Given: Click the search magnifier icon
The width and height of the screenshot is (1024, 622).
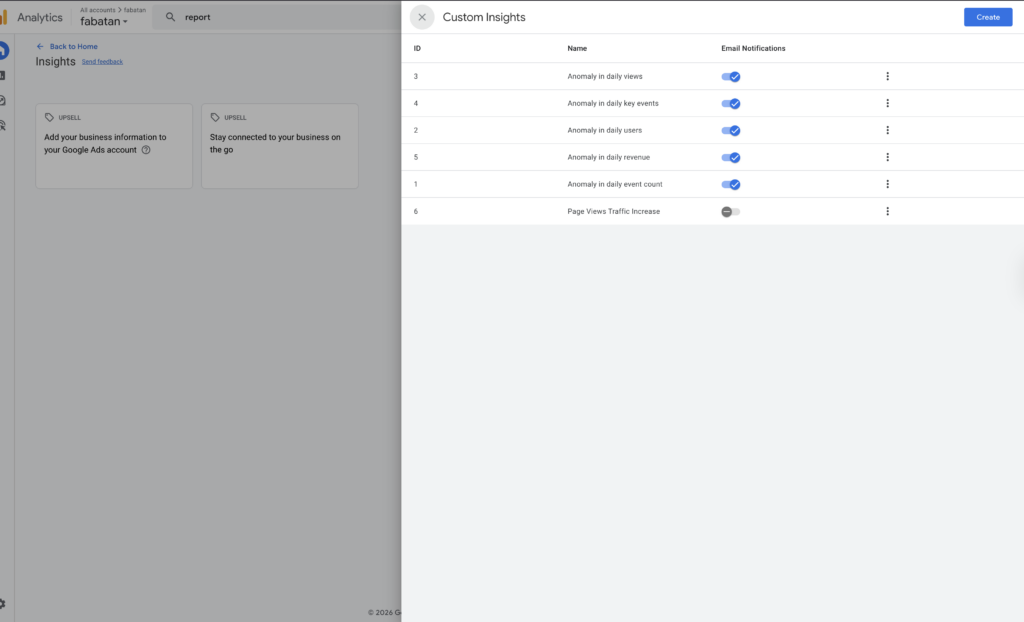Looking at the screenshot, I should coord(170,17).
